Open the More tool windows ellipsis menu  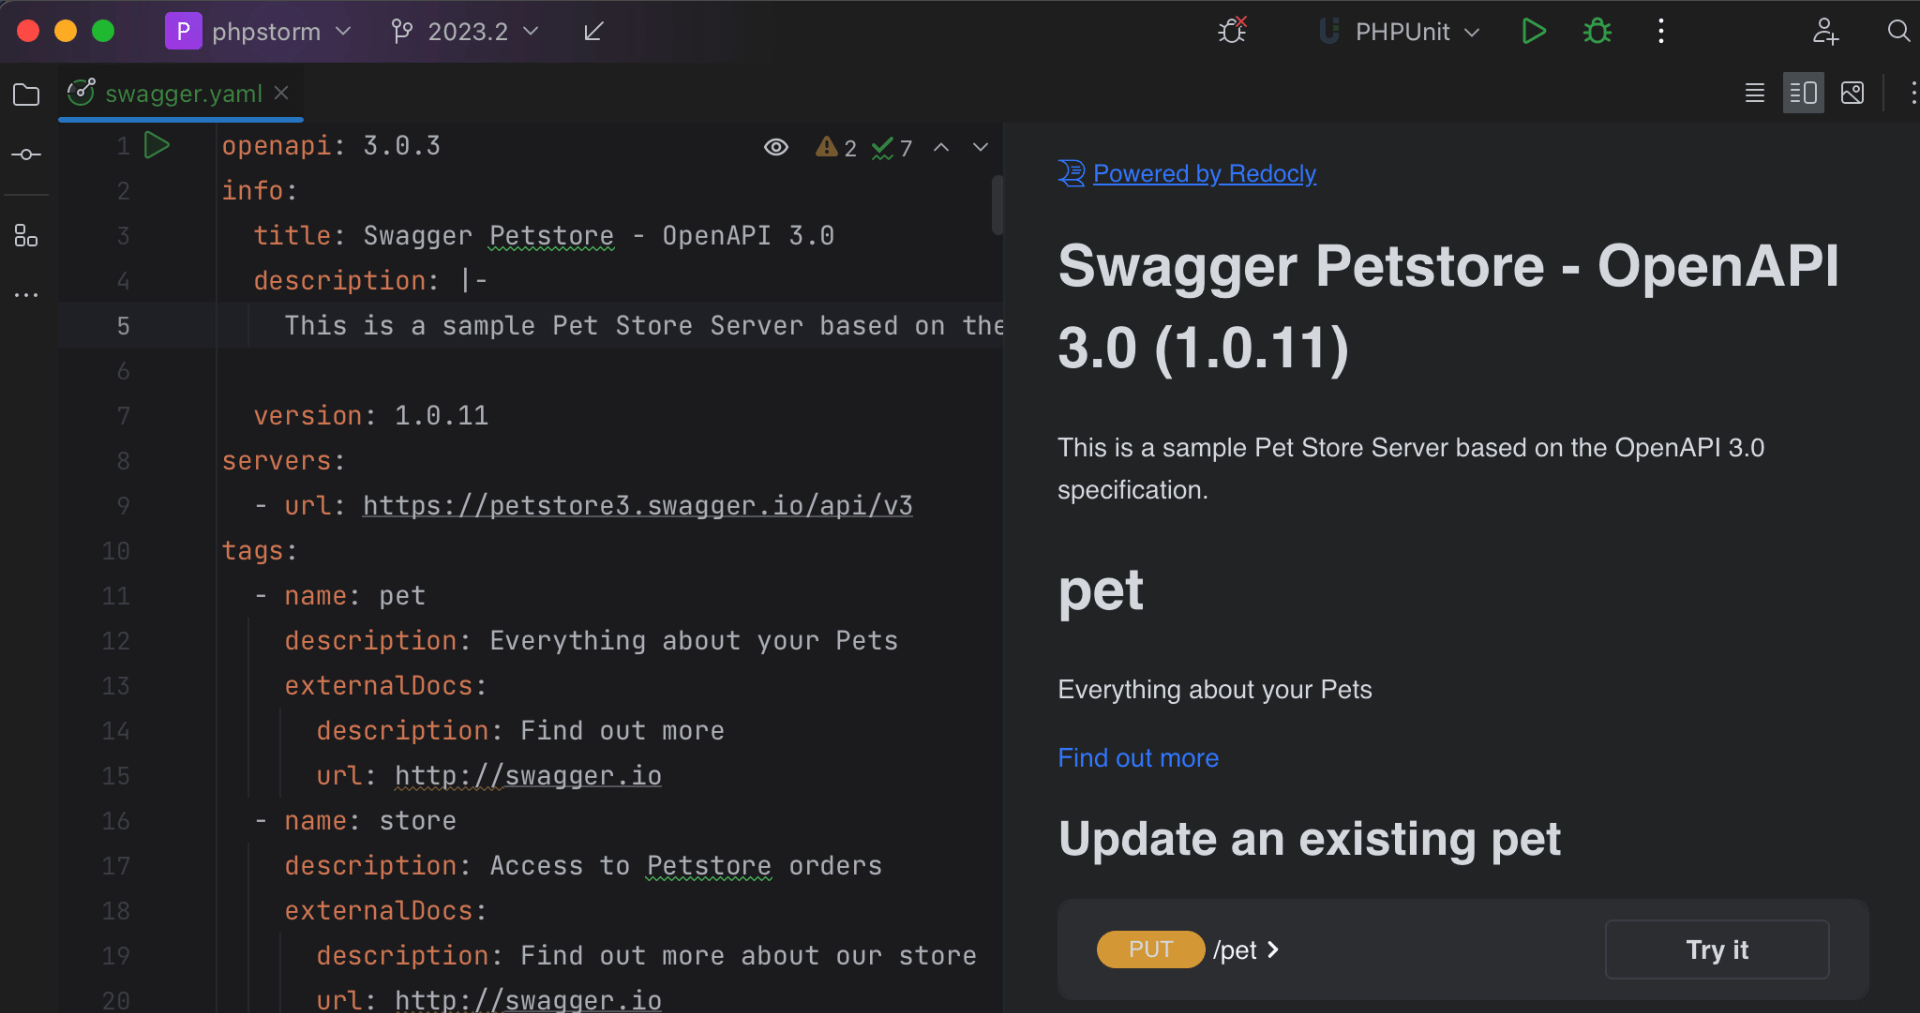tap(26, 295)
